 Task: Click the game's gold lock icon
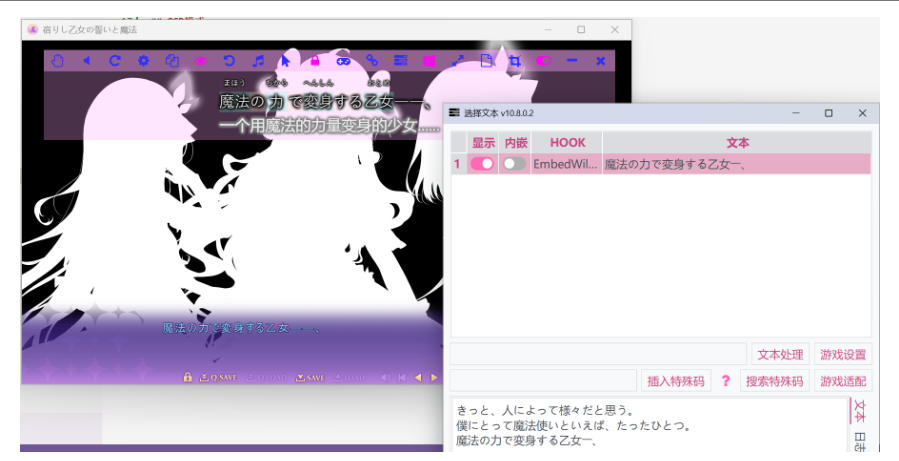pos(187,377)
